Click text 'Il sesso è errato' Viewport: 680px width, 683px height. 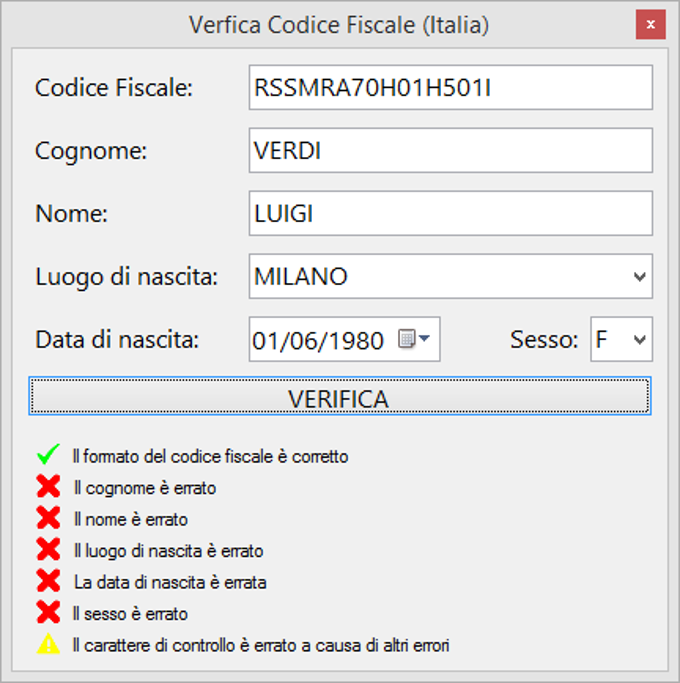pyautogui.click(x=130, y=614)
